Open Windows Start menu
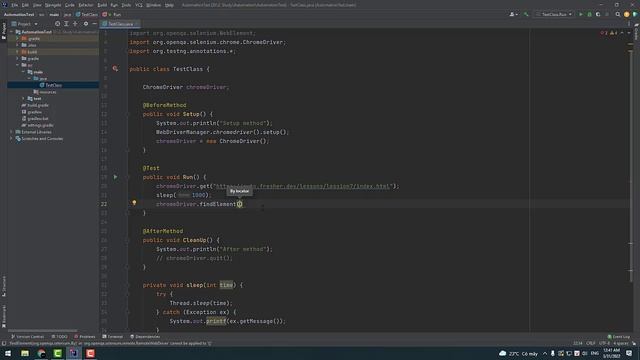The width and height of the screenshot is (640, 360). [8, 353]
